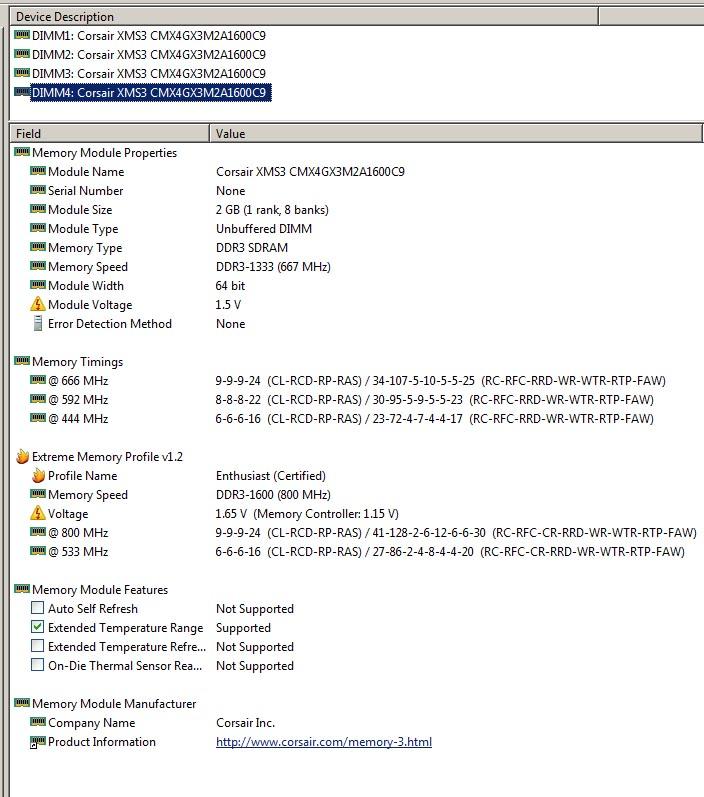Click the Memory Module Features group icon
704x797 pixels.
tap(22, 589)
